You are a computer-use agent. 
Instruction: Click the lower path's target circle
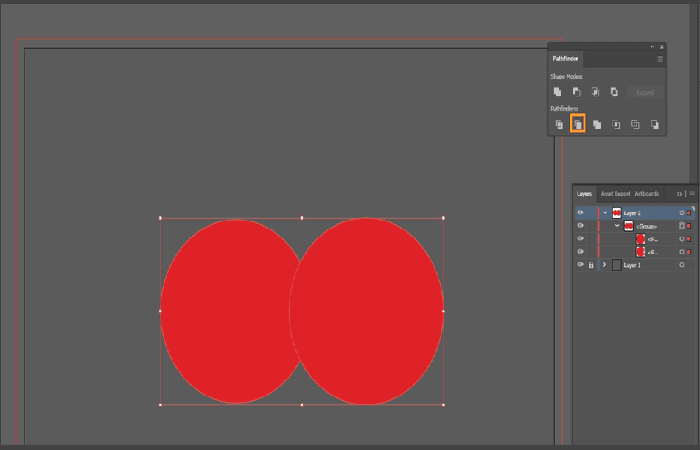[x=682, y=252]
